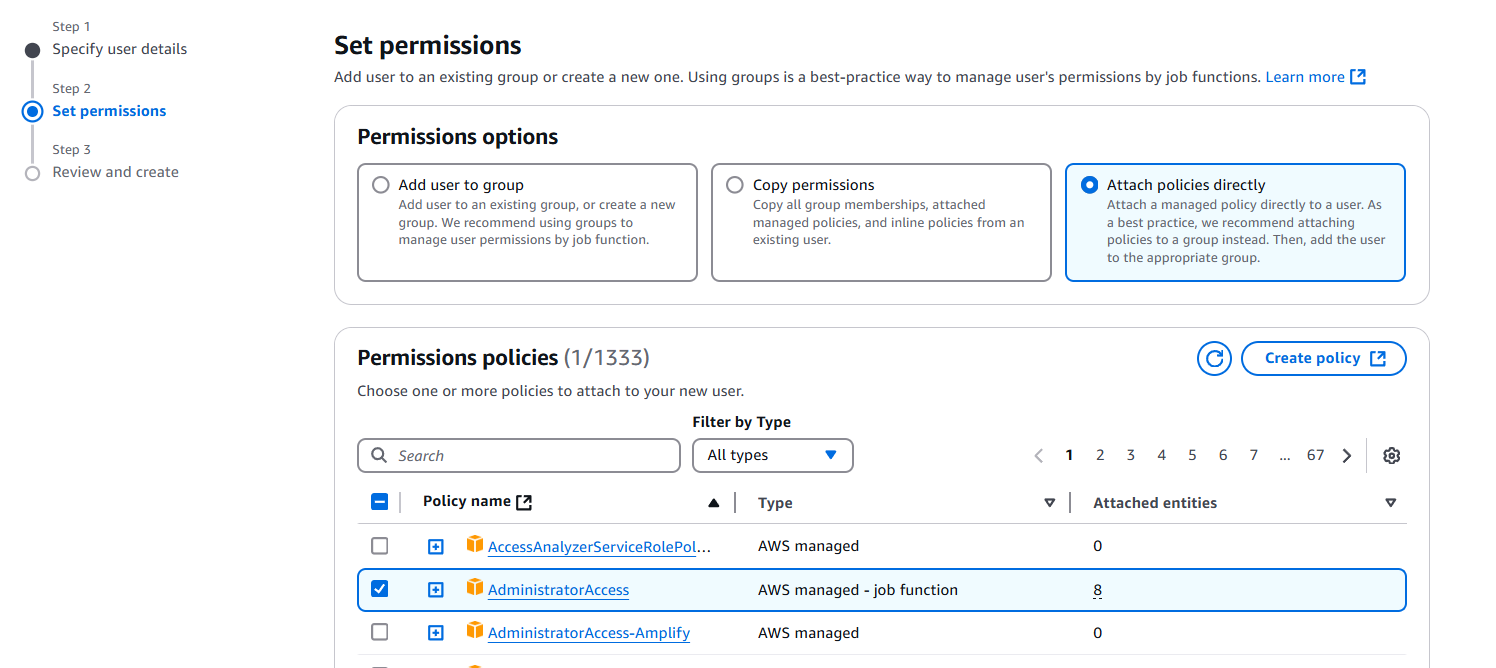The width and height of the screenshot is (1496, 668).
Task: Click the previous page left chevron
Action: [x=1038, y=455]
